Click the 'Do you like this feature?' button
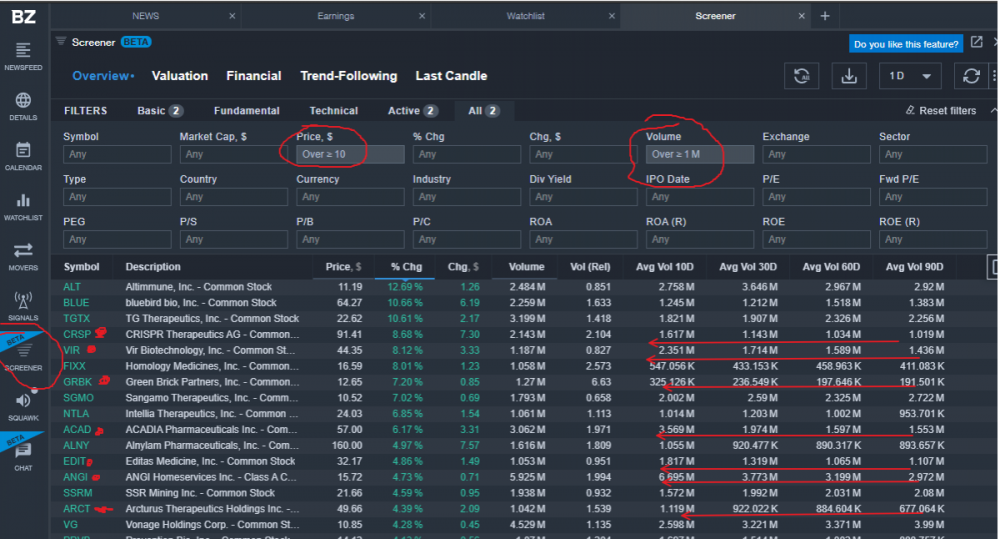Image resolution: width=1000 pixels, height=539 pixels. tap(906, 44)
